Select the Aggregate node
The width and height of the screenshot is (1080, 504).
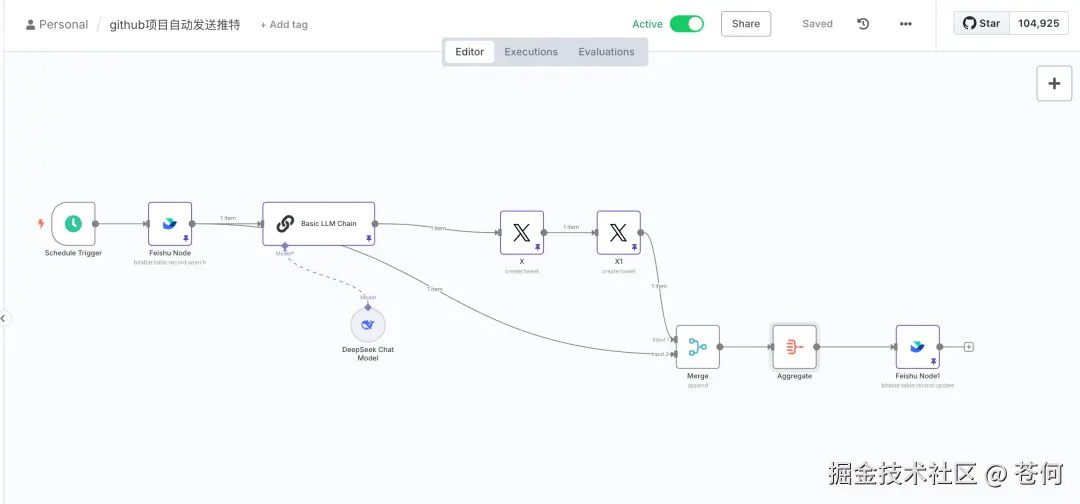click(x=795, y=347)
